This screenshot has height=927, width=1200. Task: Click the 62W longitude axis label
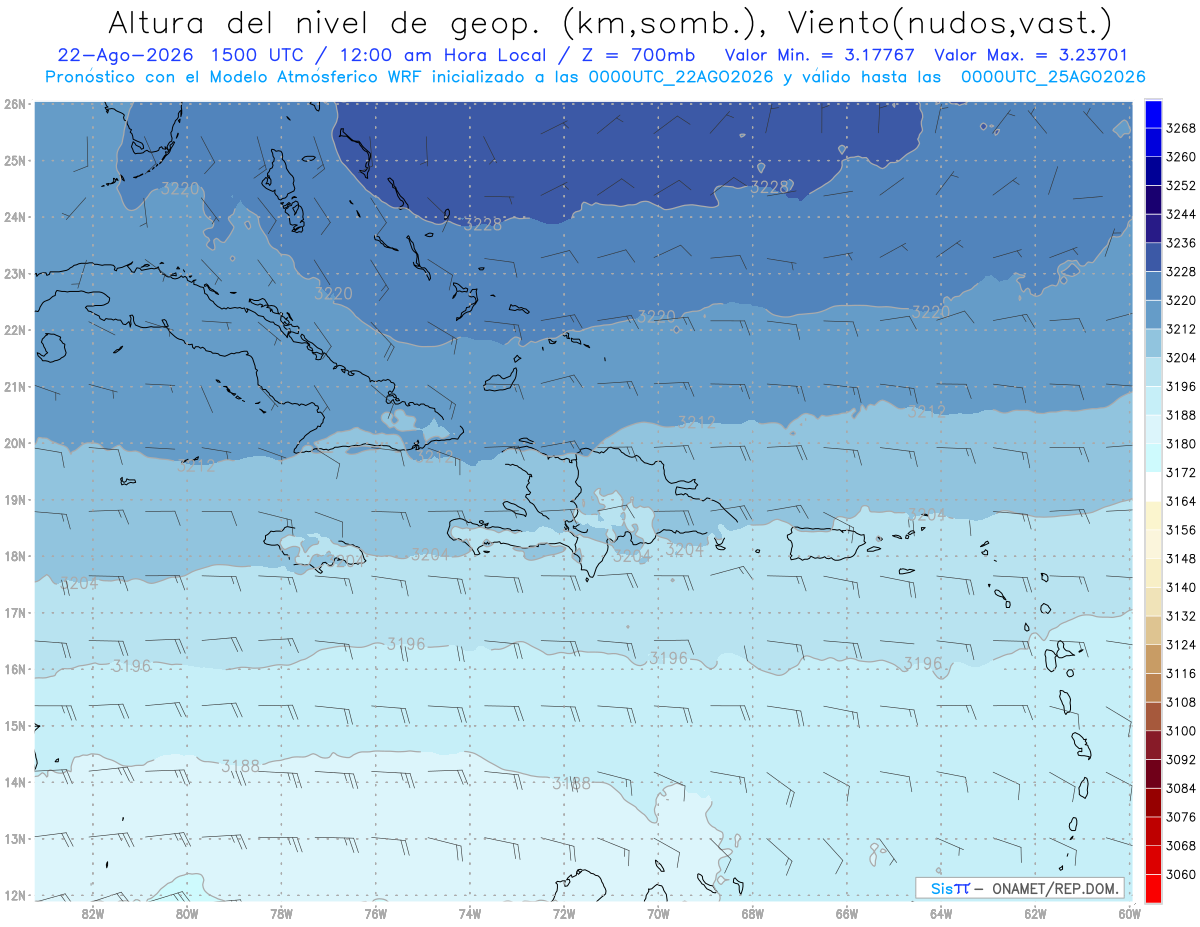1035,913
